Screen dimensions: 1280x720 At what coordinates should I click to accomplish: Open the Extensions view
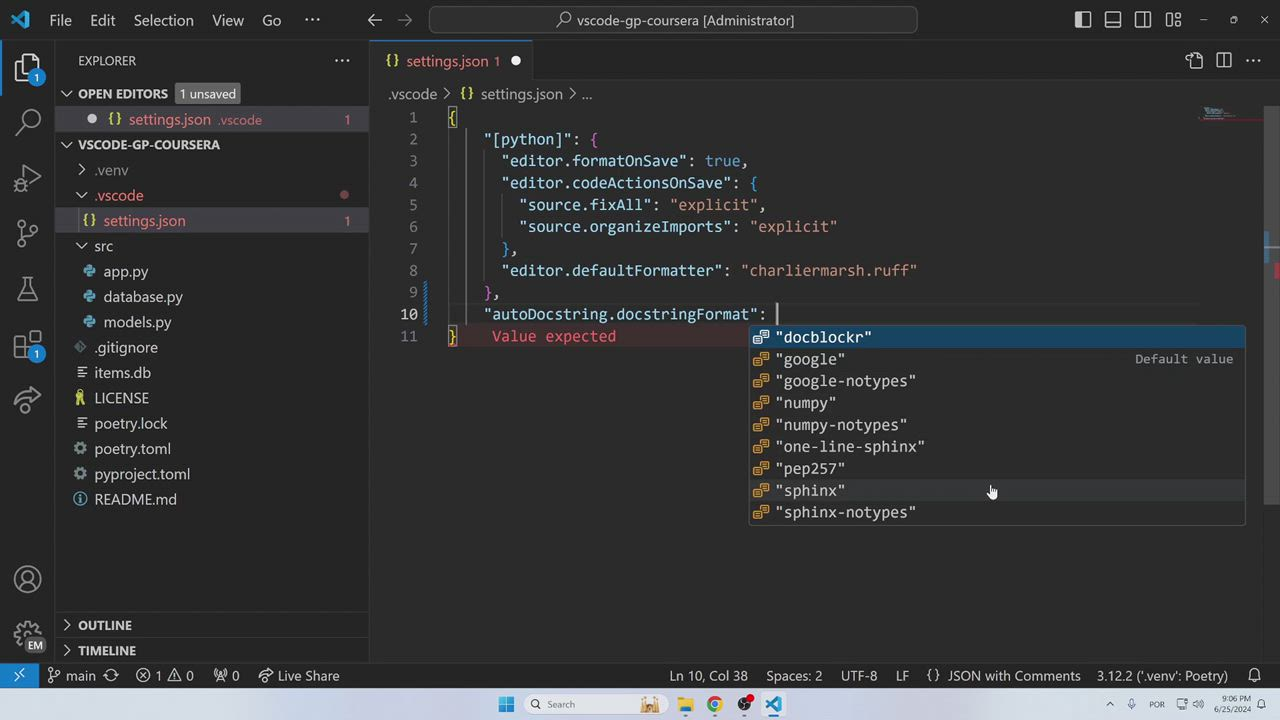coord(28,346)
